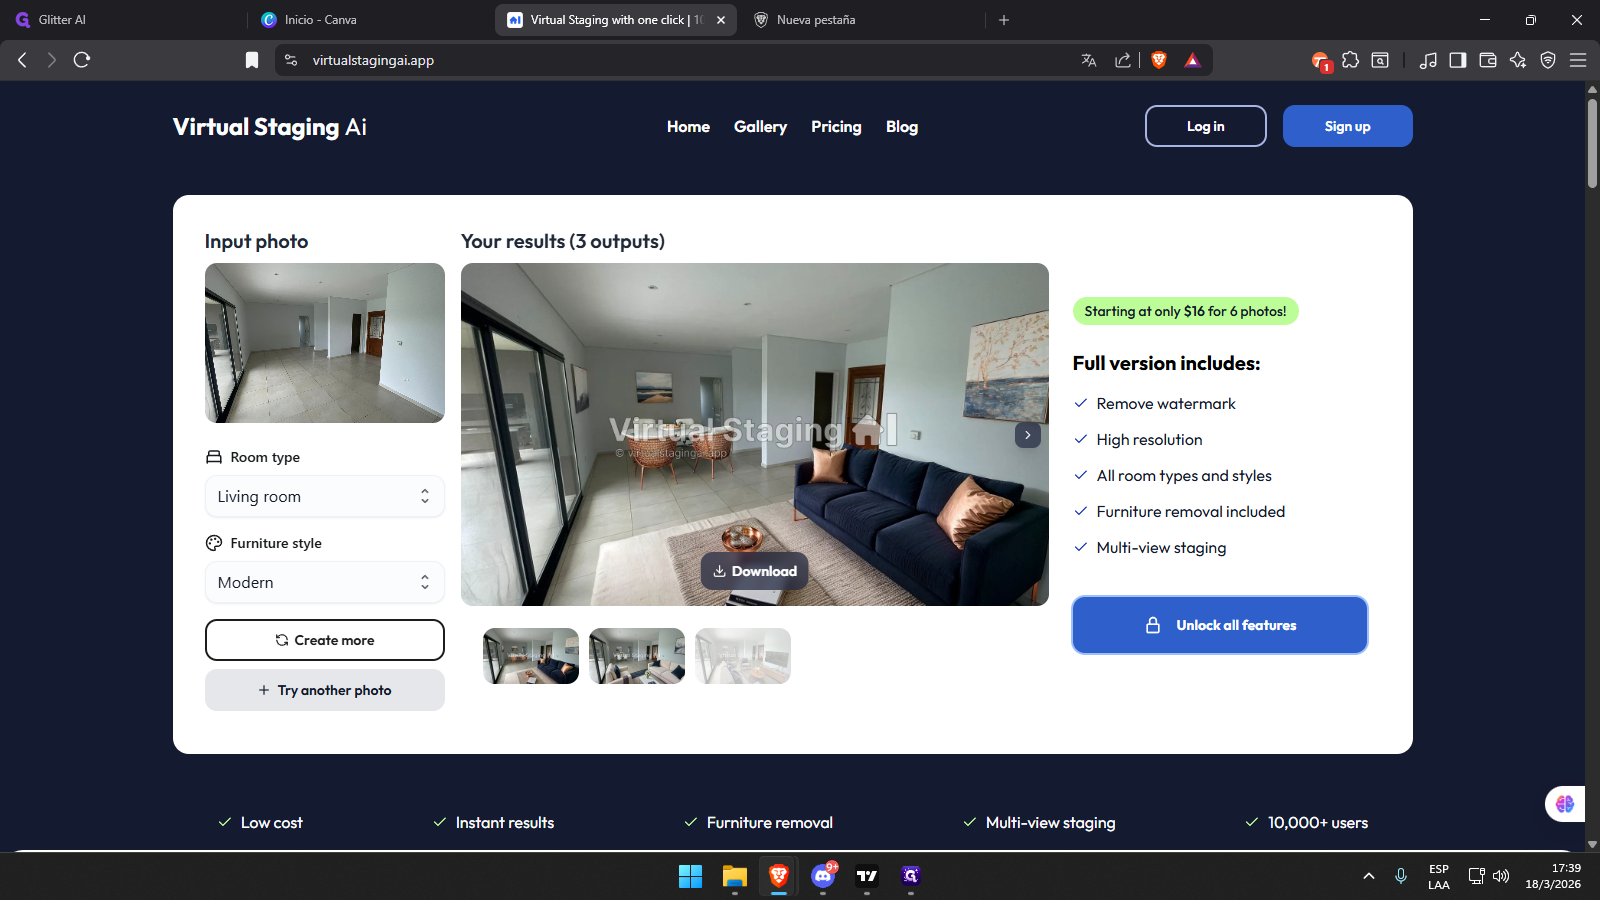Open the Pricing menu item

click(x=836, y=127)
